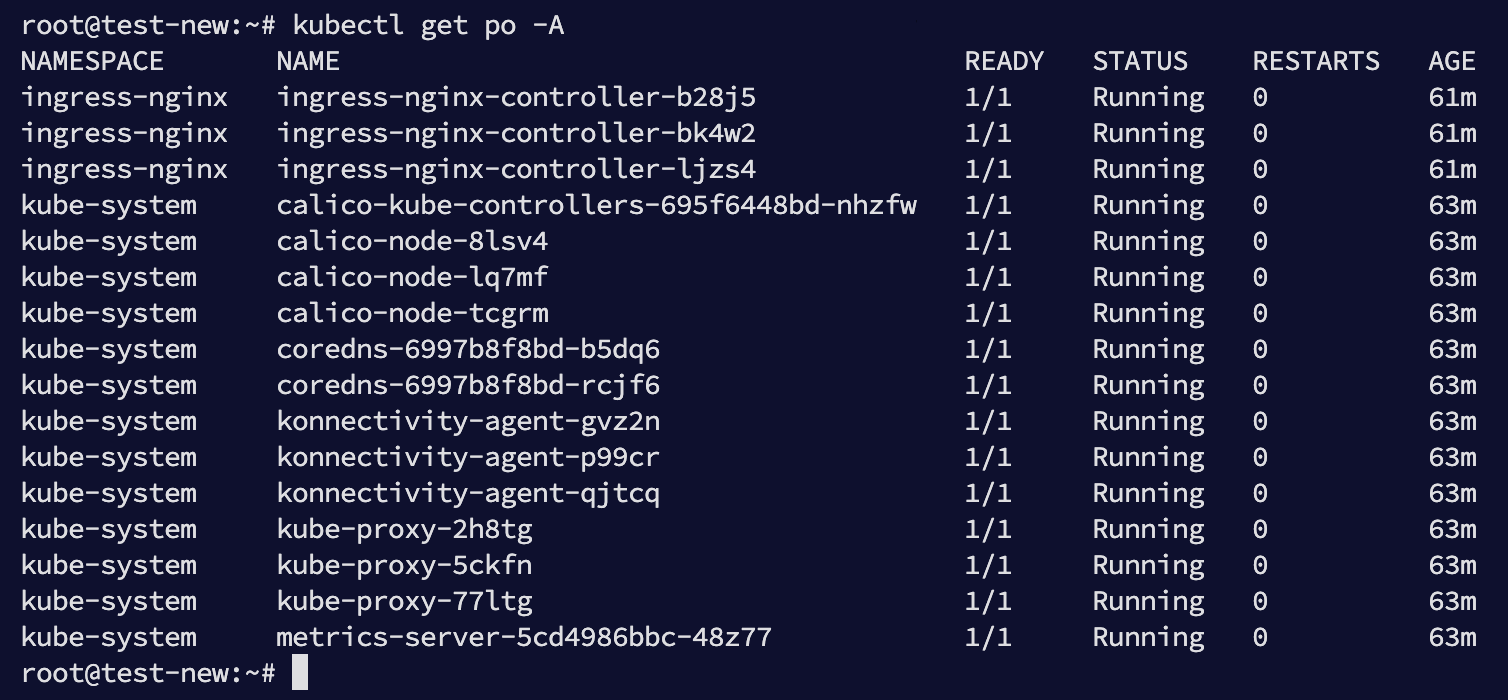
Task: Click the terminal cursor block at the prompt
Action: [x=300, y=673]
